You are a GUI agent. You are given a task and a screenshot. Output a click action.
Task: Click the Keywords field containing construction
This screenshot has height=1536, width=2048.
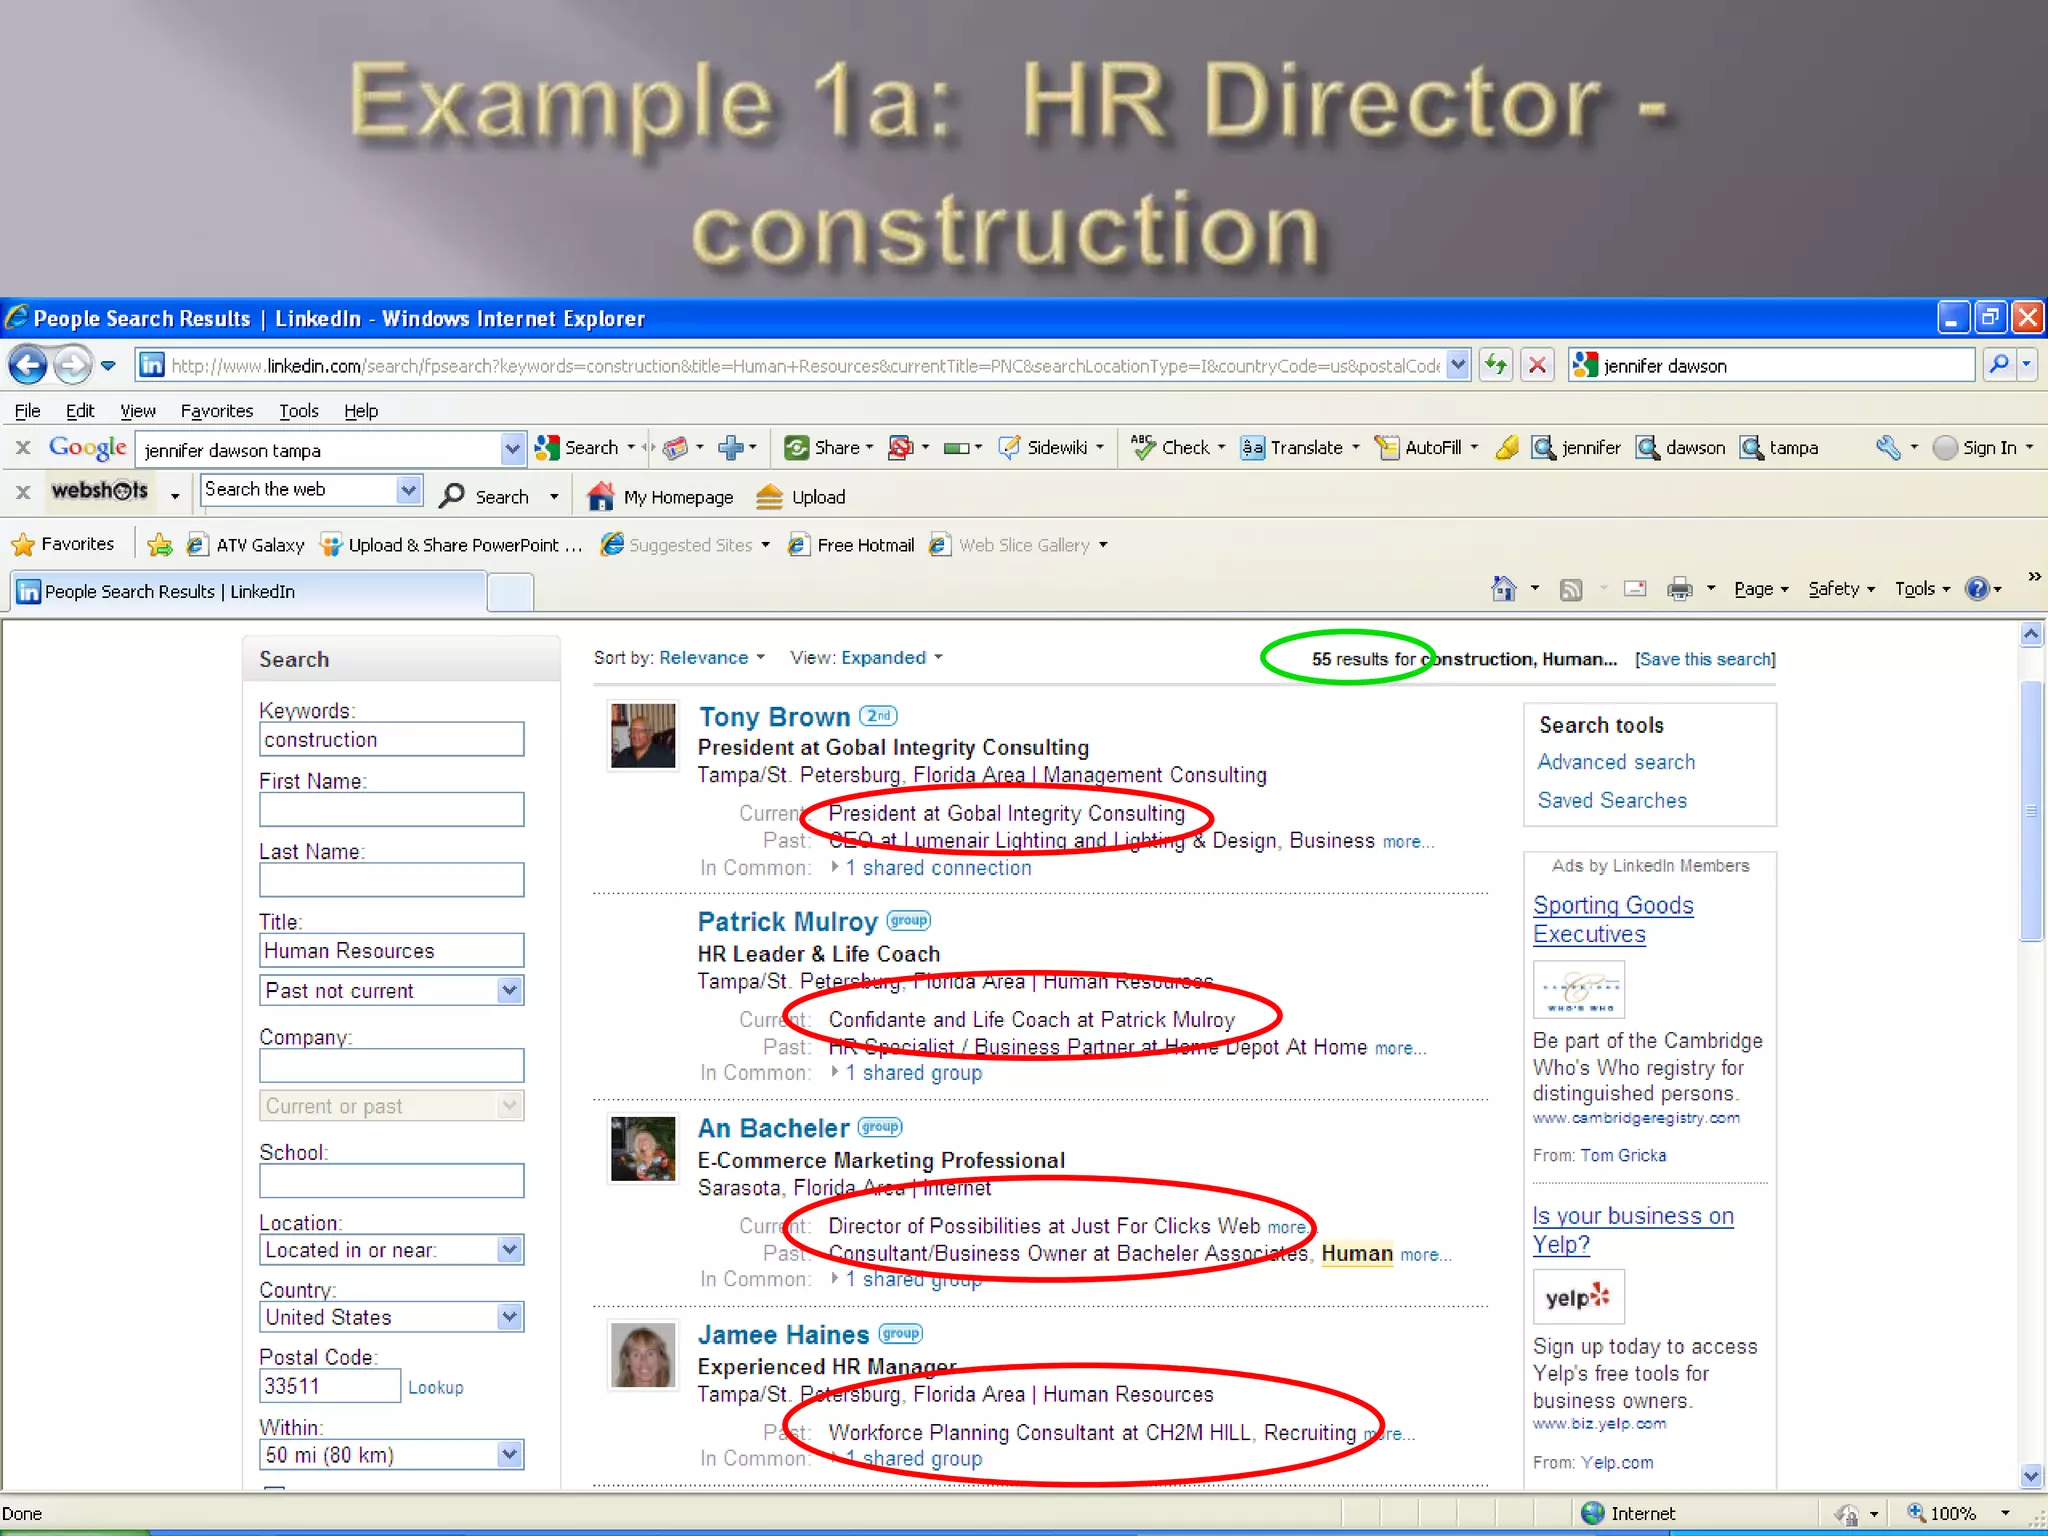[x=391, y=739]
